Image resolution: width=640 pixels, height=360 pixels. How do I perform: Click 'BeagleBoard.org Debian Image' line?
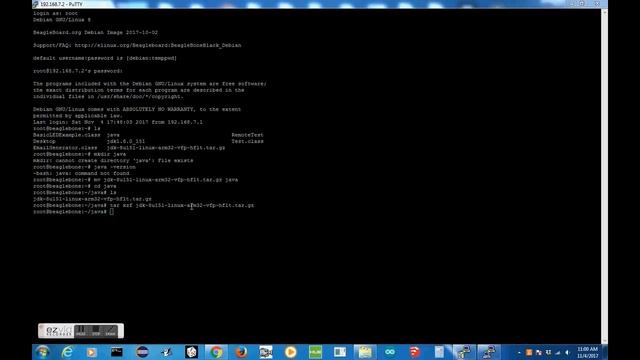coord(96,32)
